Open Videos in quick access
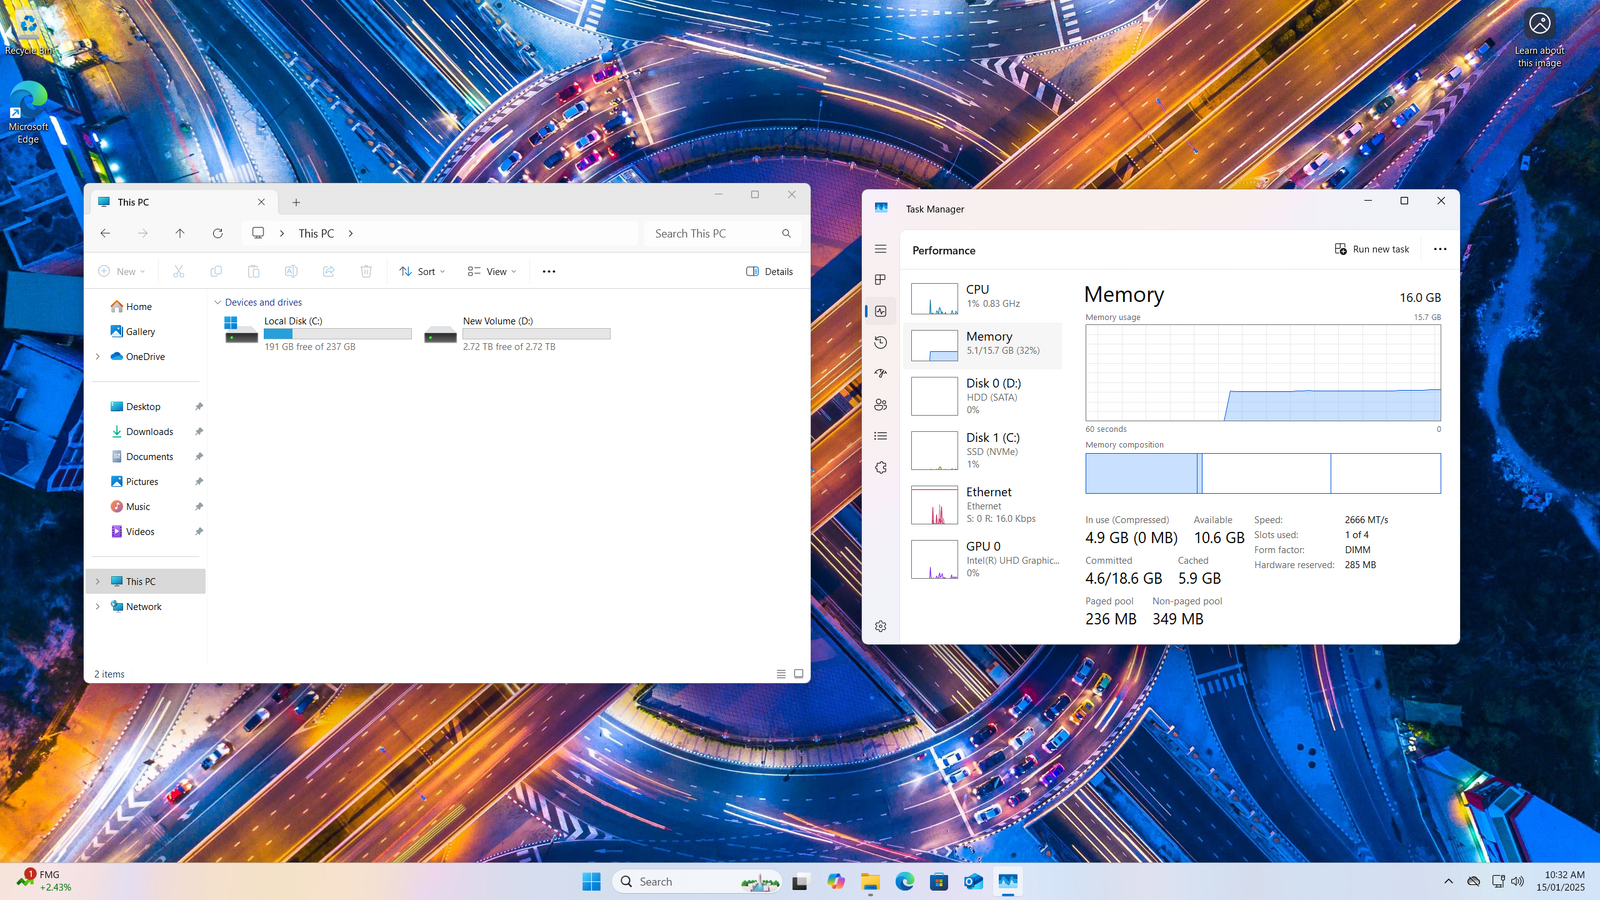The height and width of the screenshot is (900, 1600). tap(140, 532)
